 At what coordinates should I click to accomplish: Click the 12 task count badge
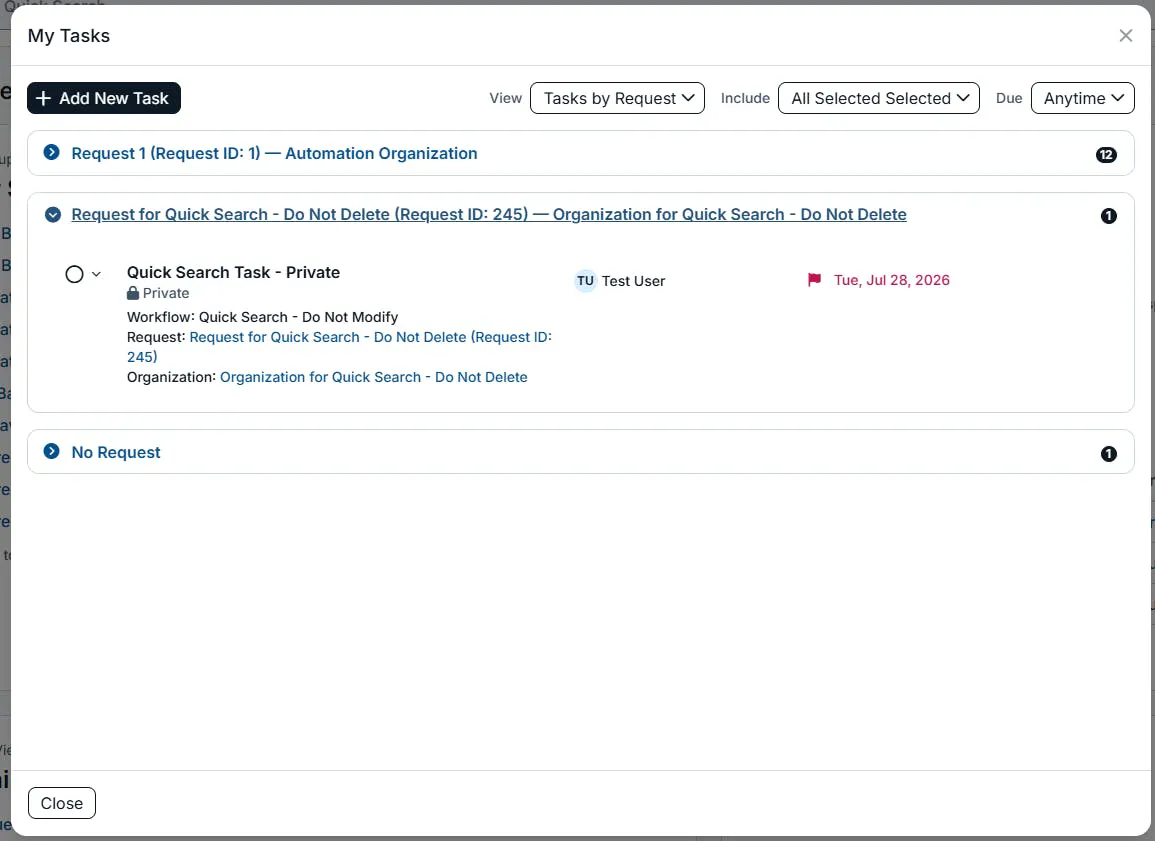pyautogui.click(x=1106, y=155)
